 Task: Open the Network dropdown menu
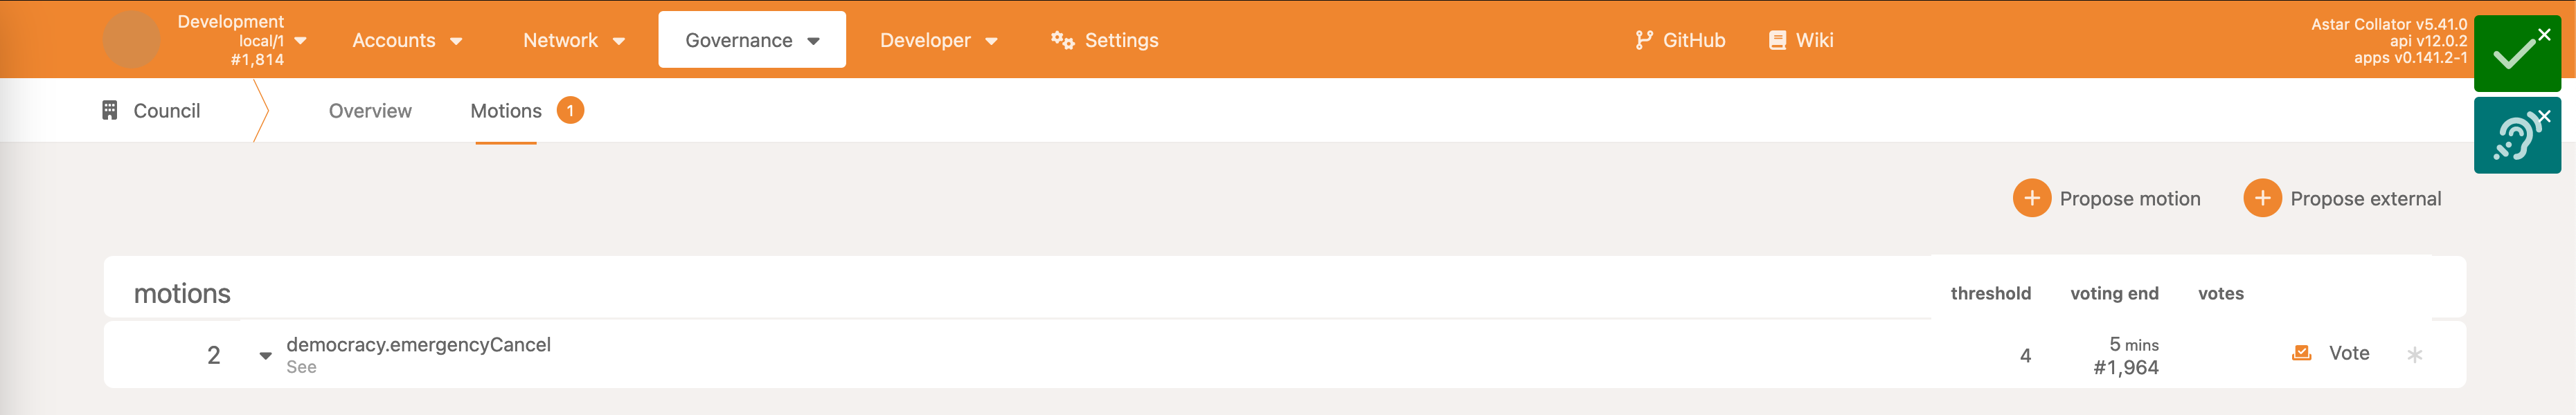(x=573, y=40)
